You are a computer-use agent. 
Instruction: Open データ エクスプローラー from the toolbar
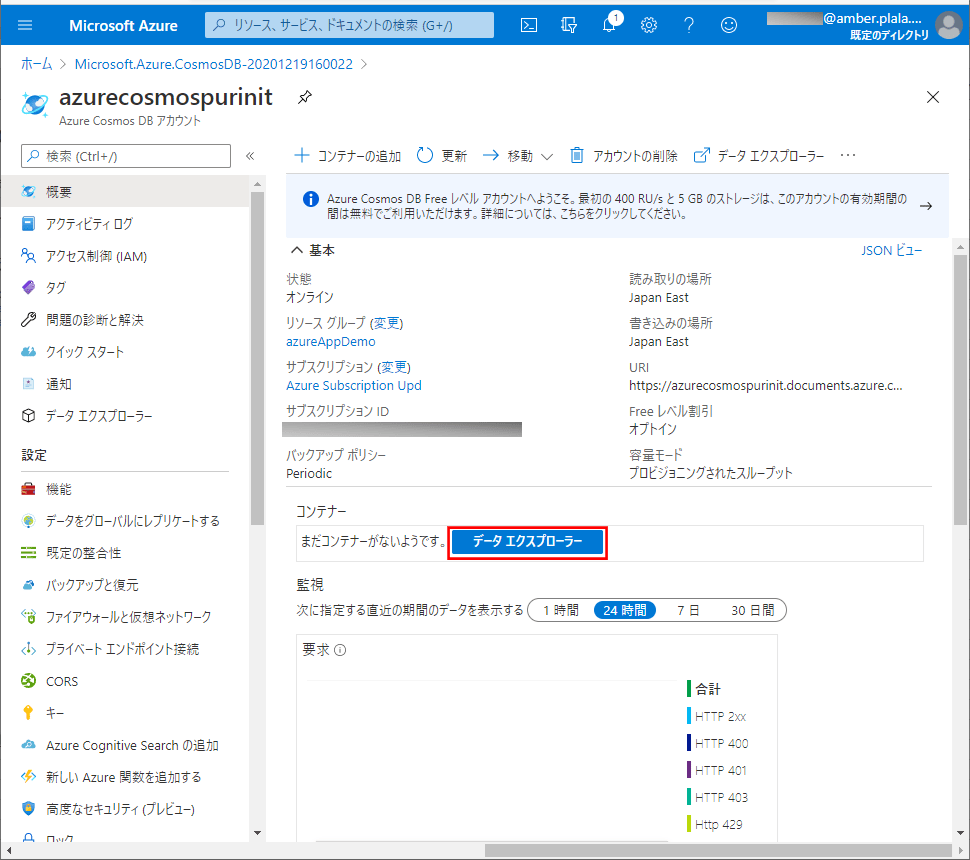[759, 156]
